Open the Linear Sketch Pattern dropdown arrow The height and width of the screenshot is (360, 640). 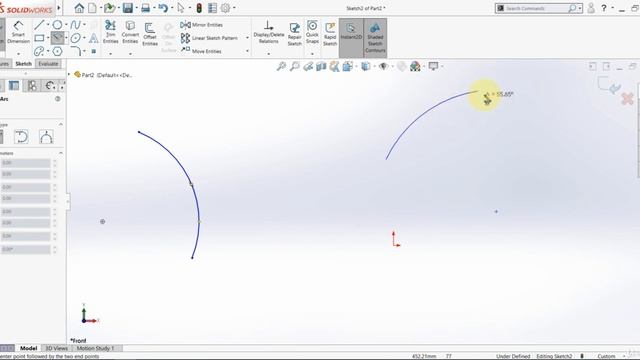click(247, 38)
